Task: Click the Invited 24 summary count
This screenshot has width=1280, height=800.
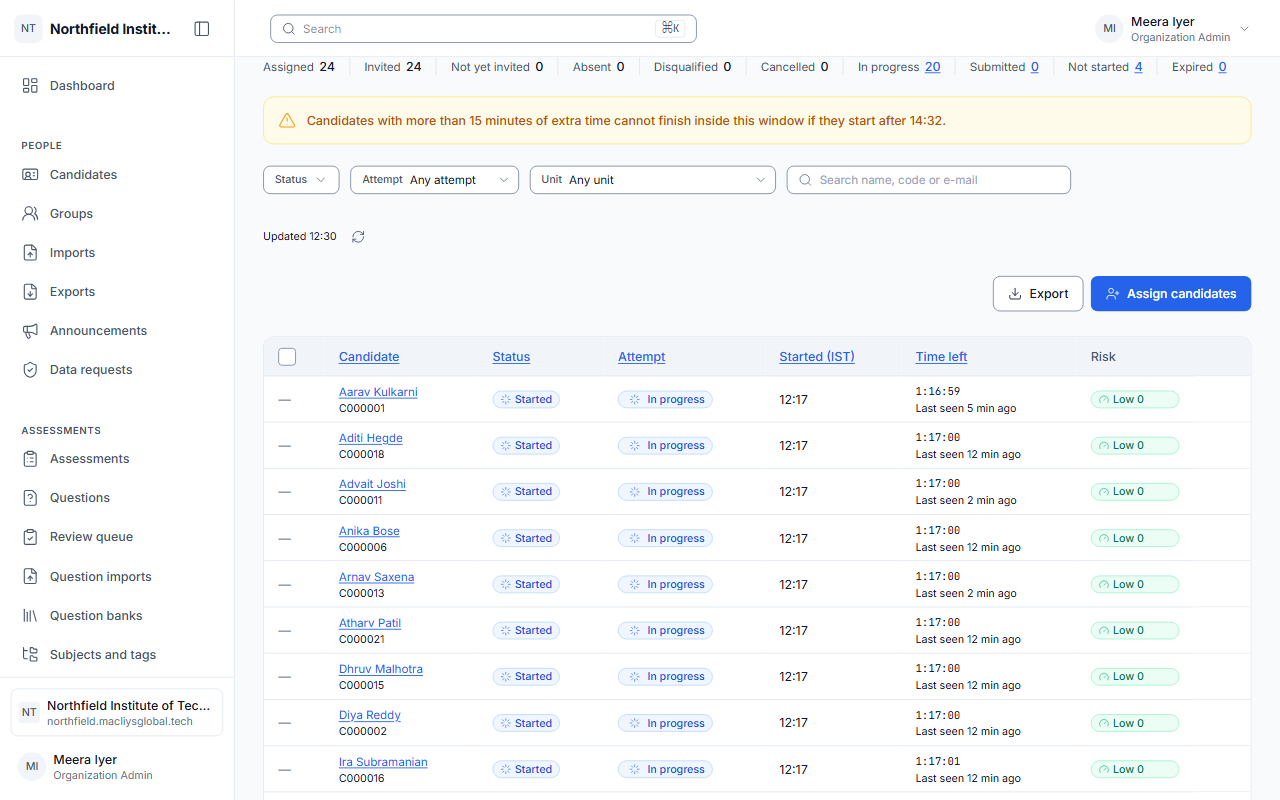Action: (x=393, y=67)
